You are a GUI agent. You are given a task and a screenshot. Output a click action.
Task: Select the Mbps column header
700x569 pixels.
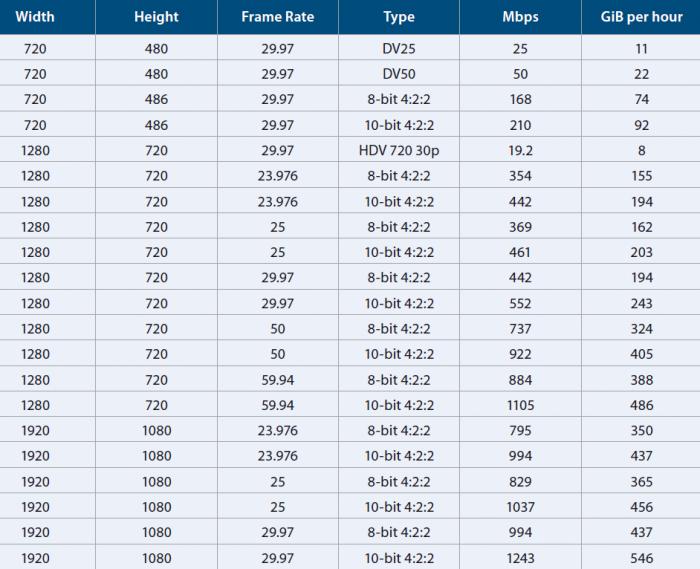[x=521, y=17]
